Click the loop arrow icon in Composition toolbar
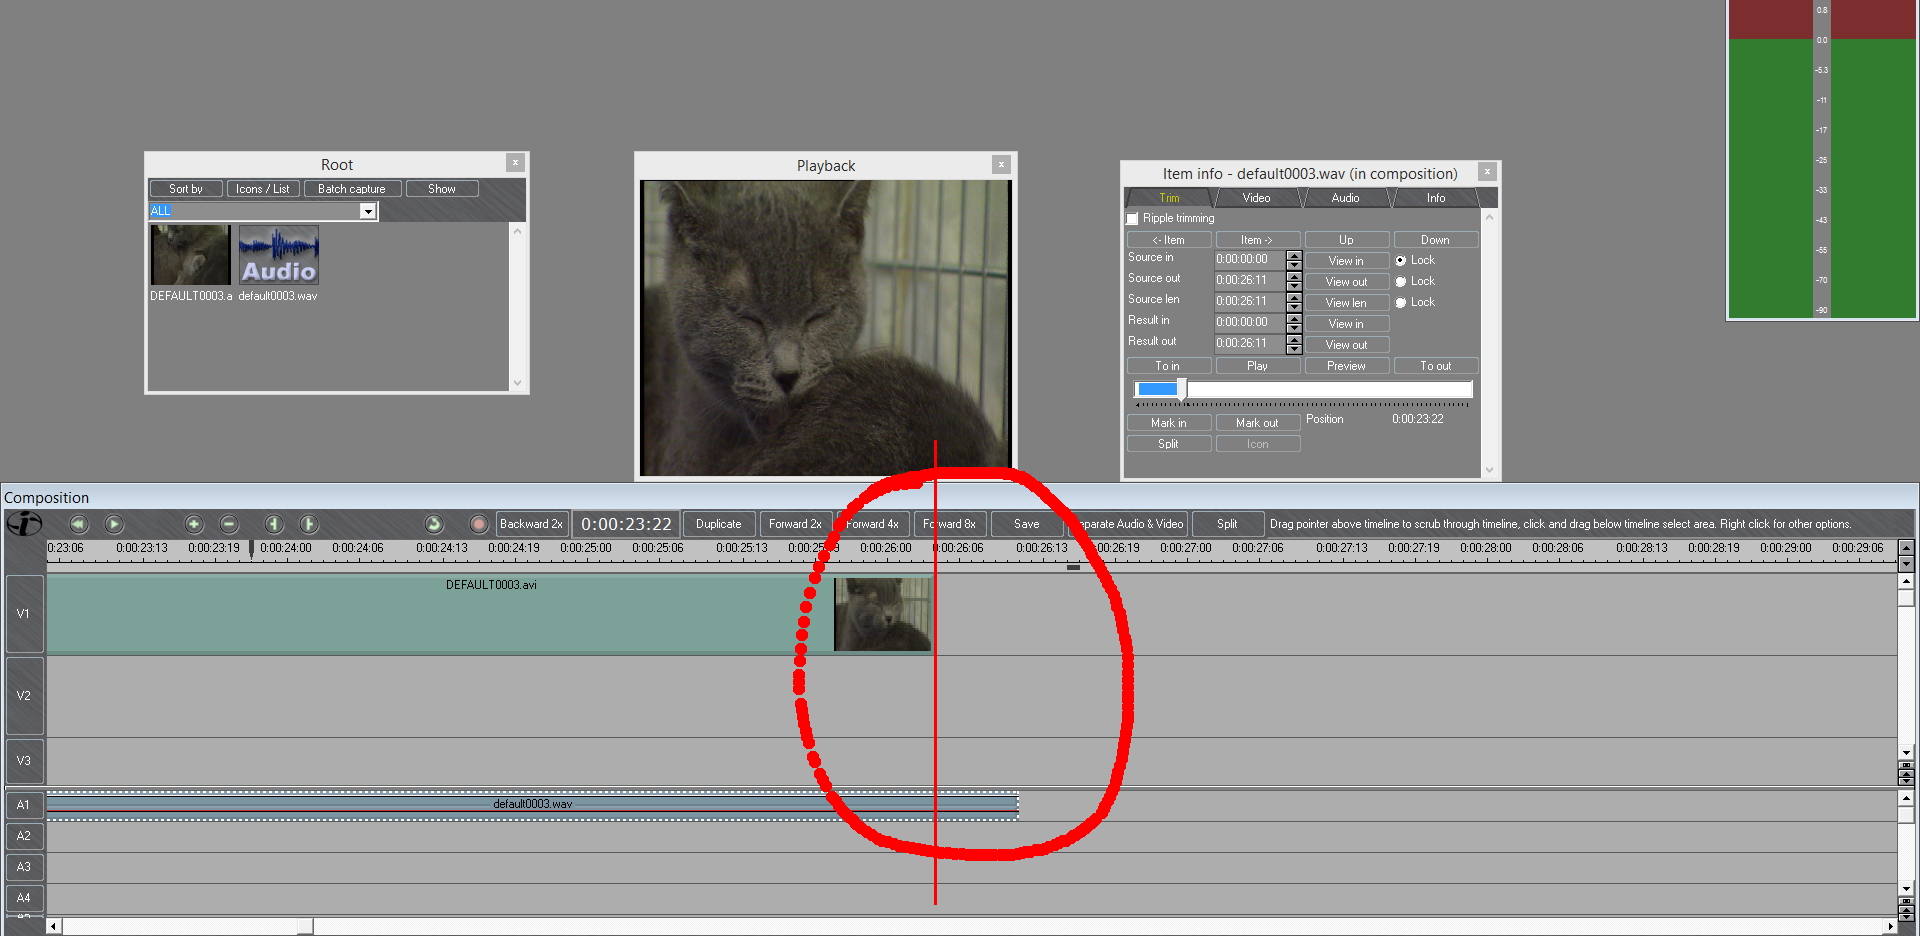 (434, 524)
